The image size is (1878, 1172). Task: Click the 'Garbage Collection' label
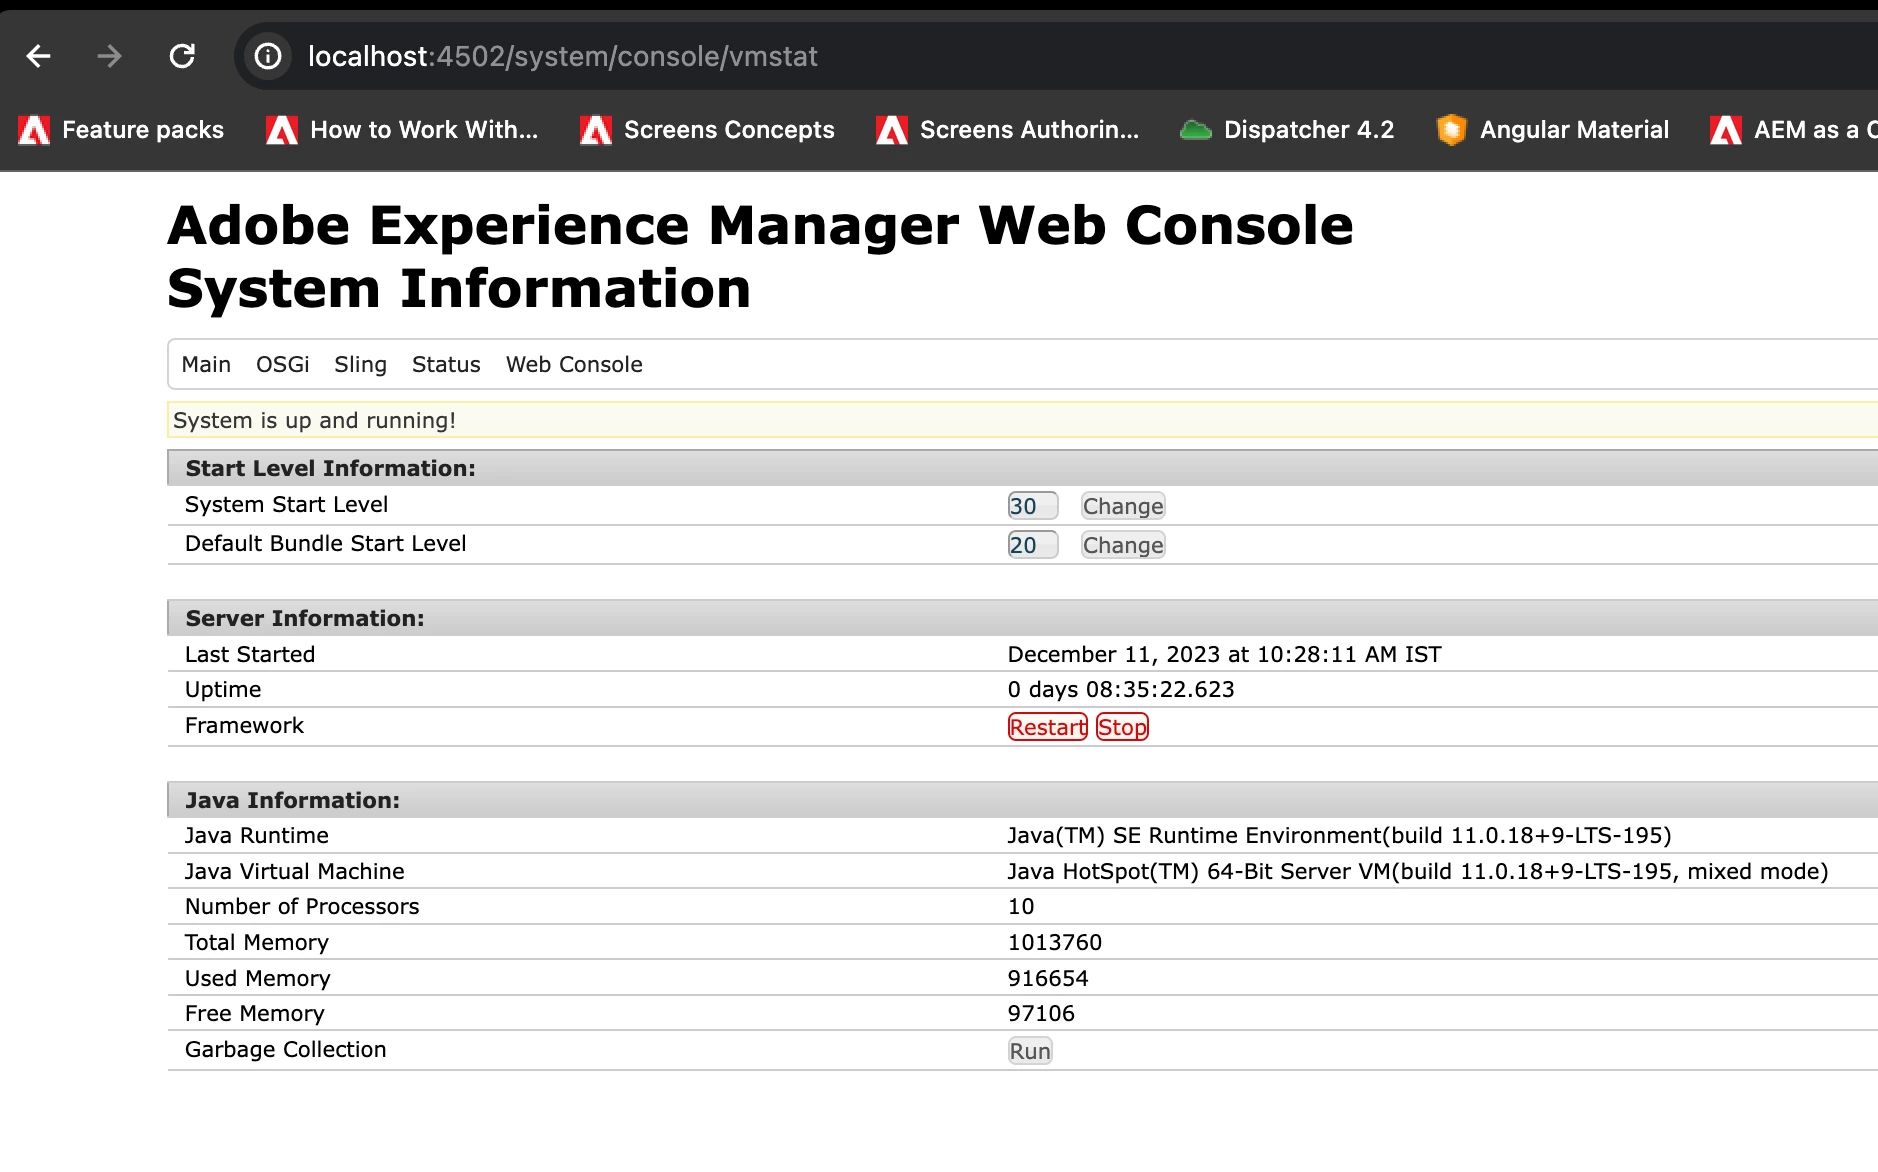coord(286,1050)
